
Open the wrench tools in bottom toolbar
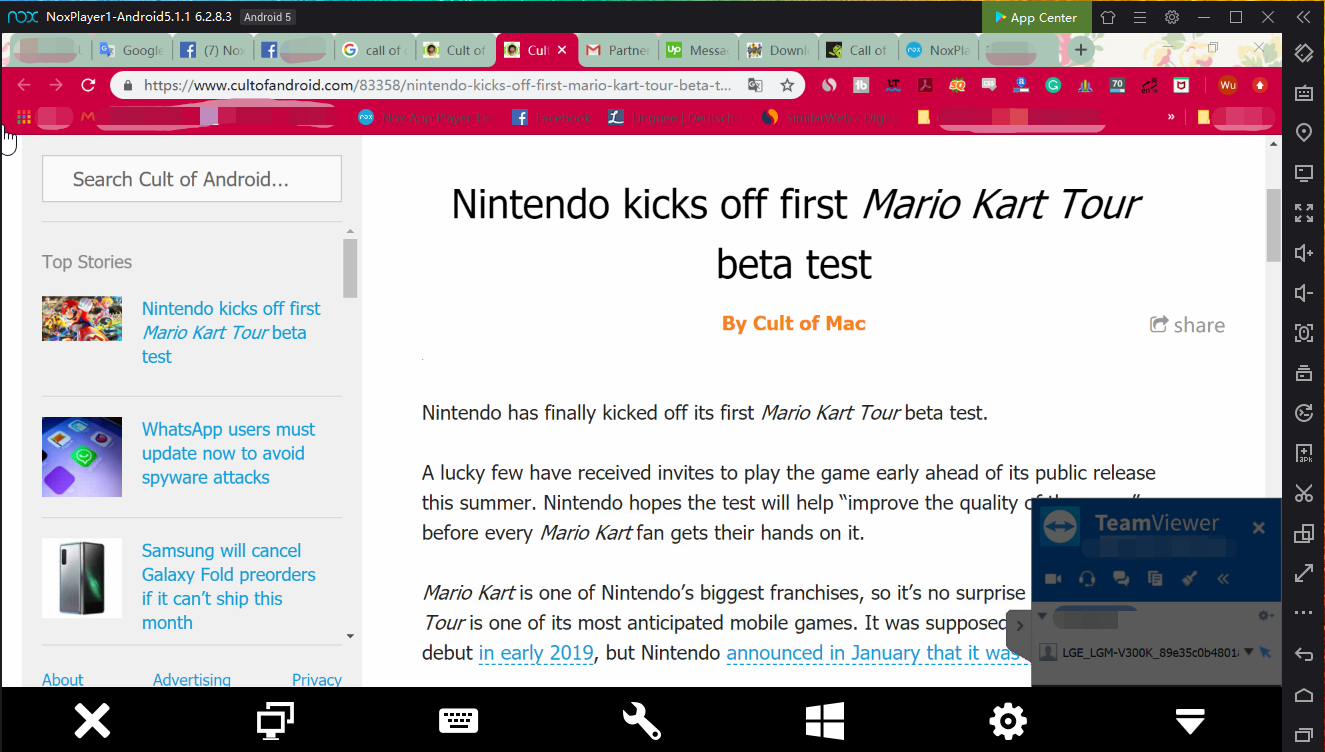click(x=641, y=720)
